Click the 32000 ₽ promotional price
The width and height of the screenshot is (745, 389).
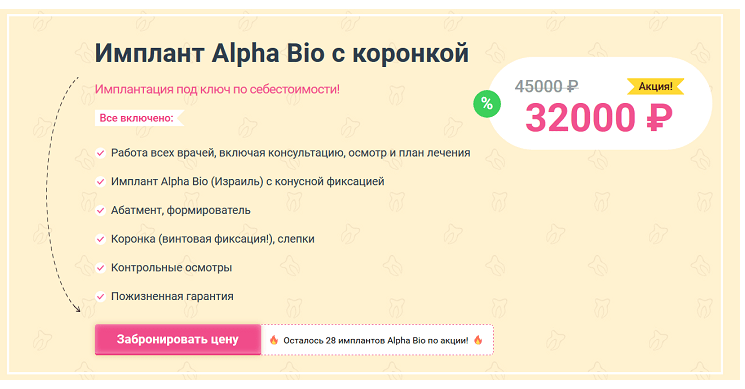coord(599,118)
